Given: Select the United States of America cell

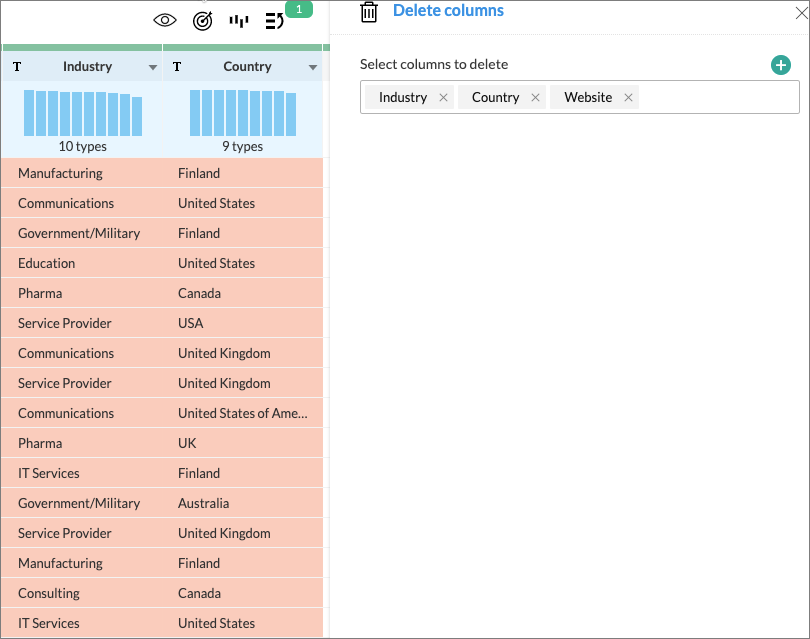Looking at the screenshot, I should point(243,413).
